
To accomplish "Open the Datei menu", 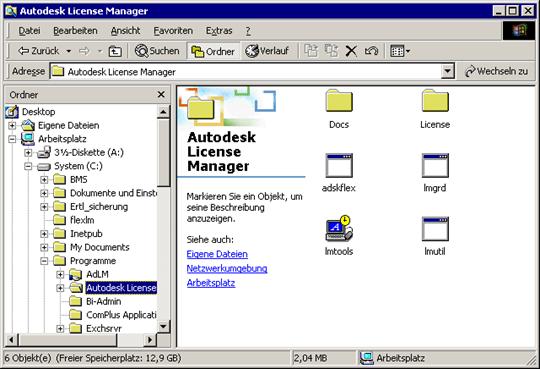I will [29, 31].
